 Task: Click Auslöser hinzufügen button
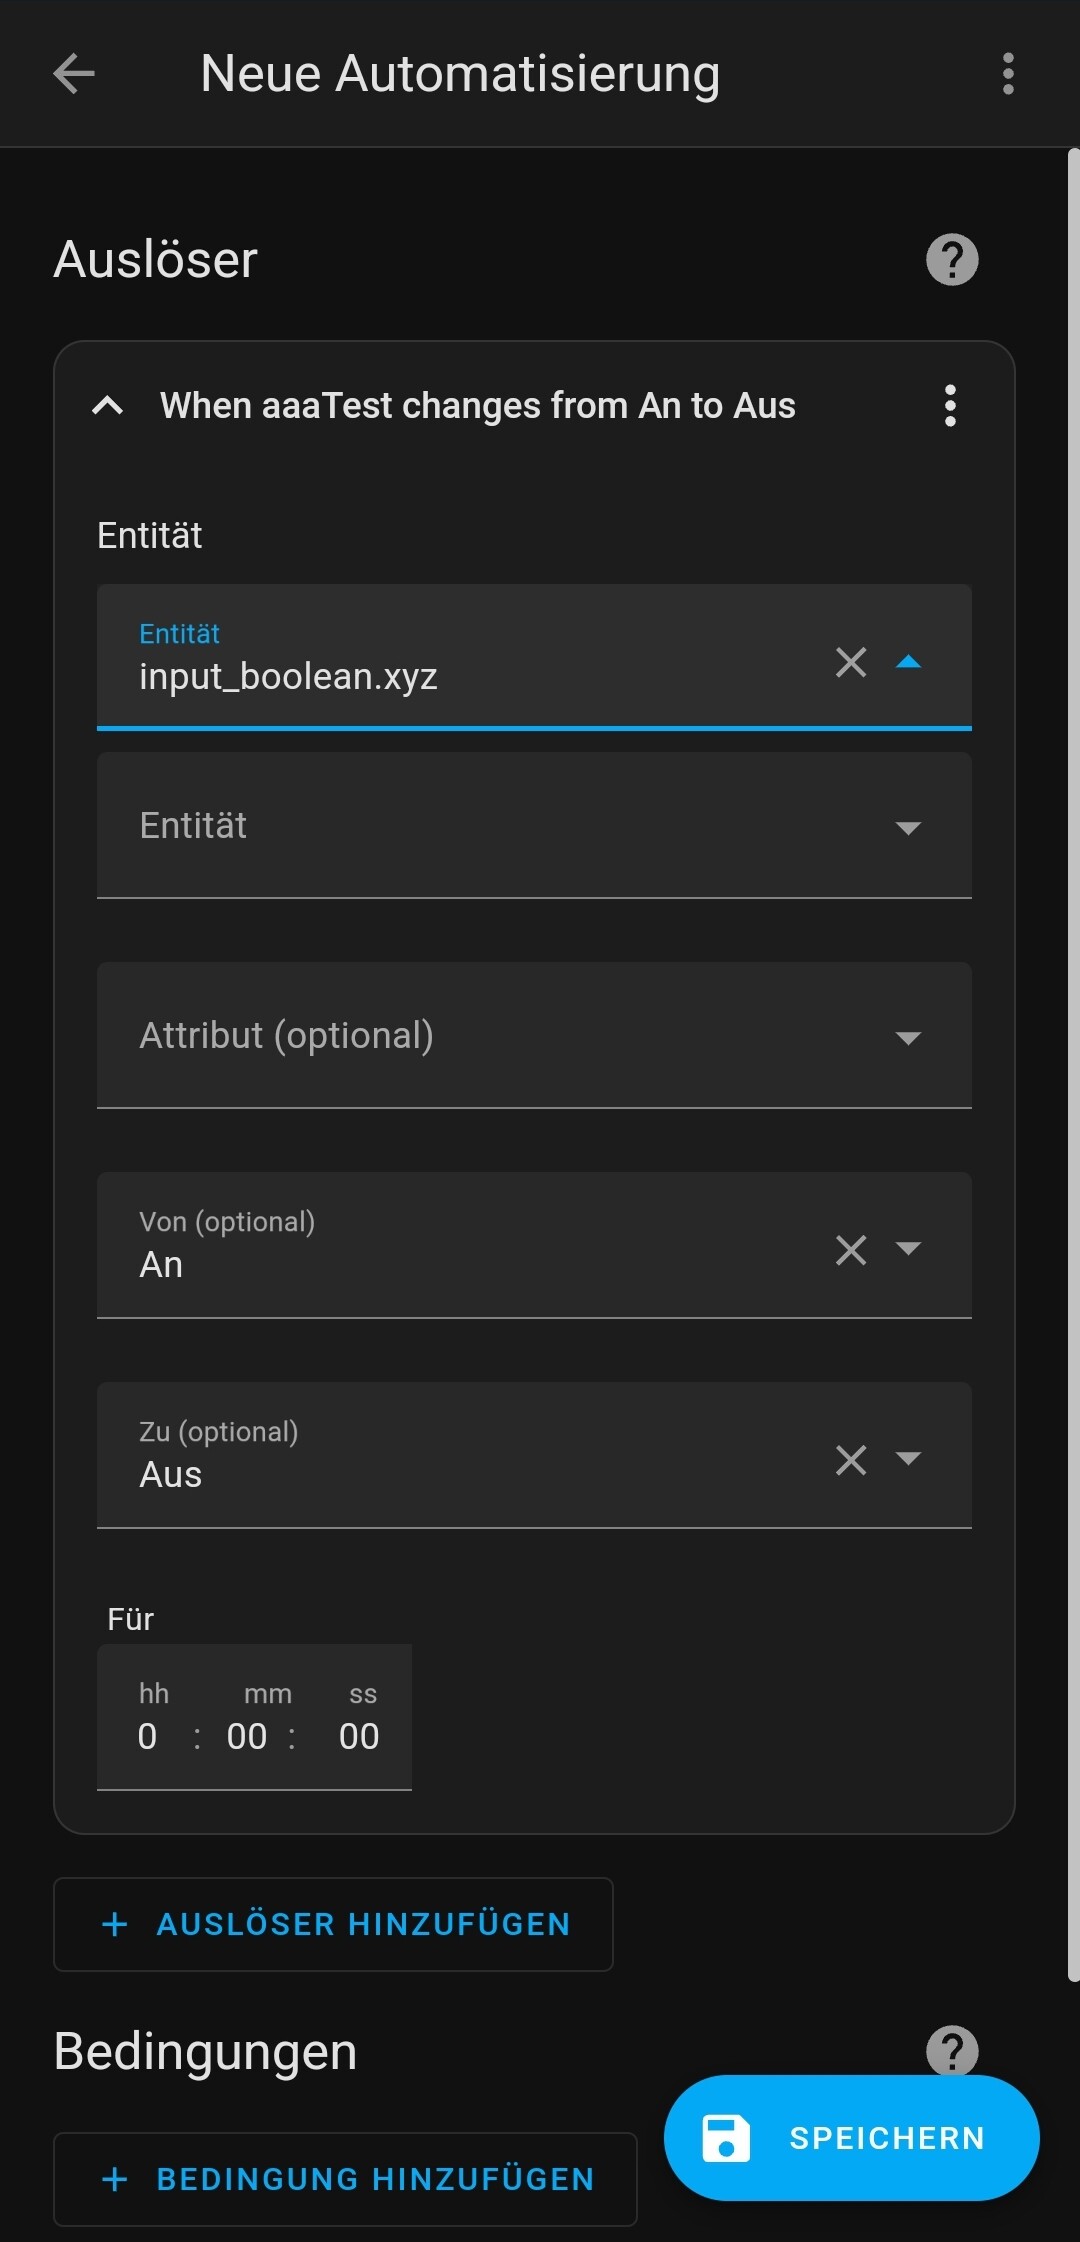pos(333,1924)
